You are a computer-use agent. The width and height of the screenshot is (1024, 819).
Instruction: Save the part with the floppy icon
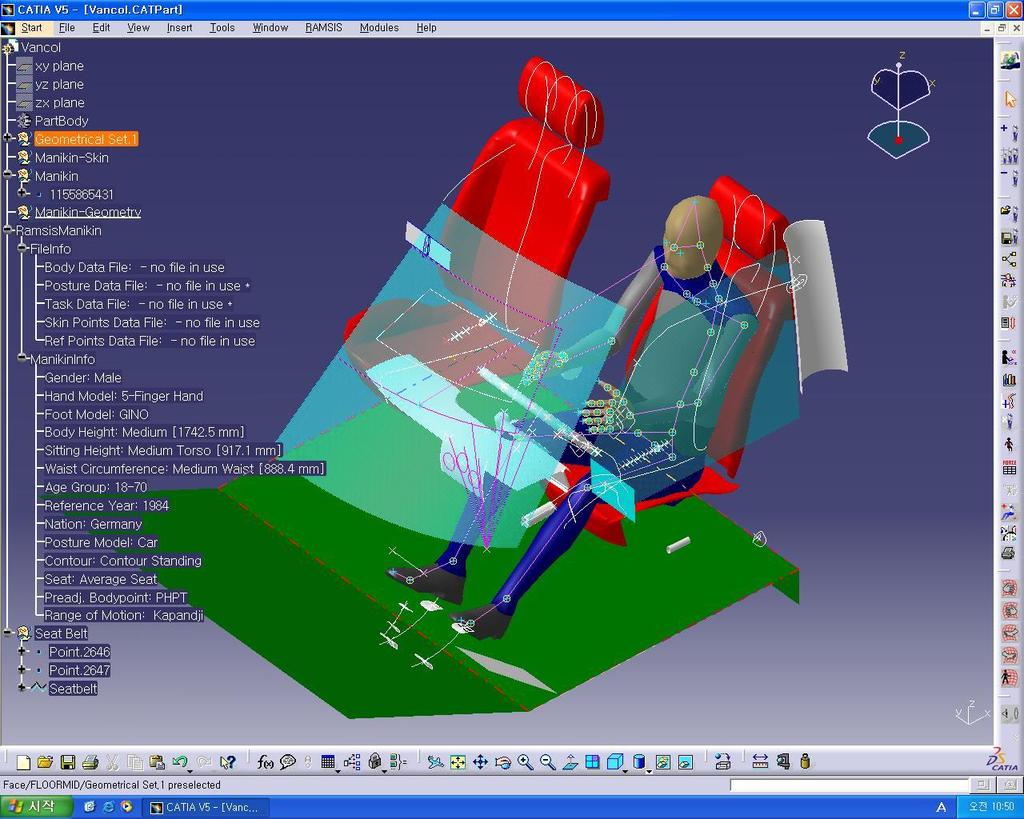67,762
